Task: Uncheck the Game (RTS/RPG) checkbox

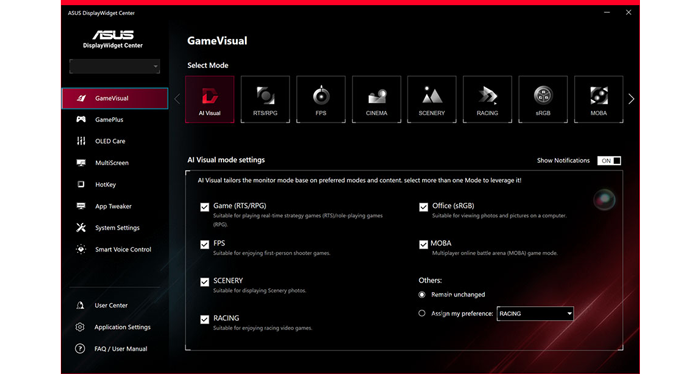Action: (204, 207)
